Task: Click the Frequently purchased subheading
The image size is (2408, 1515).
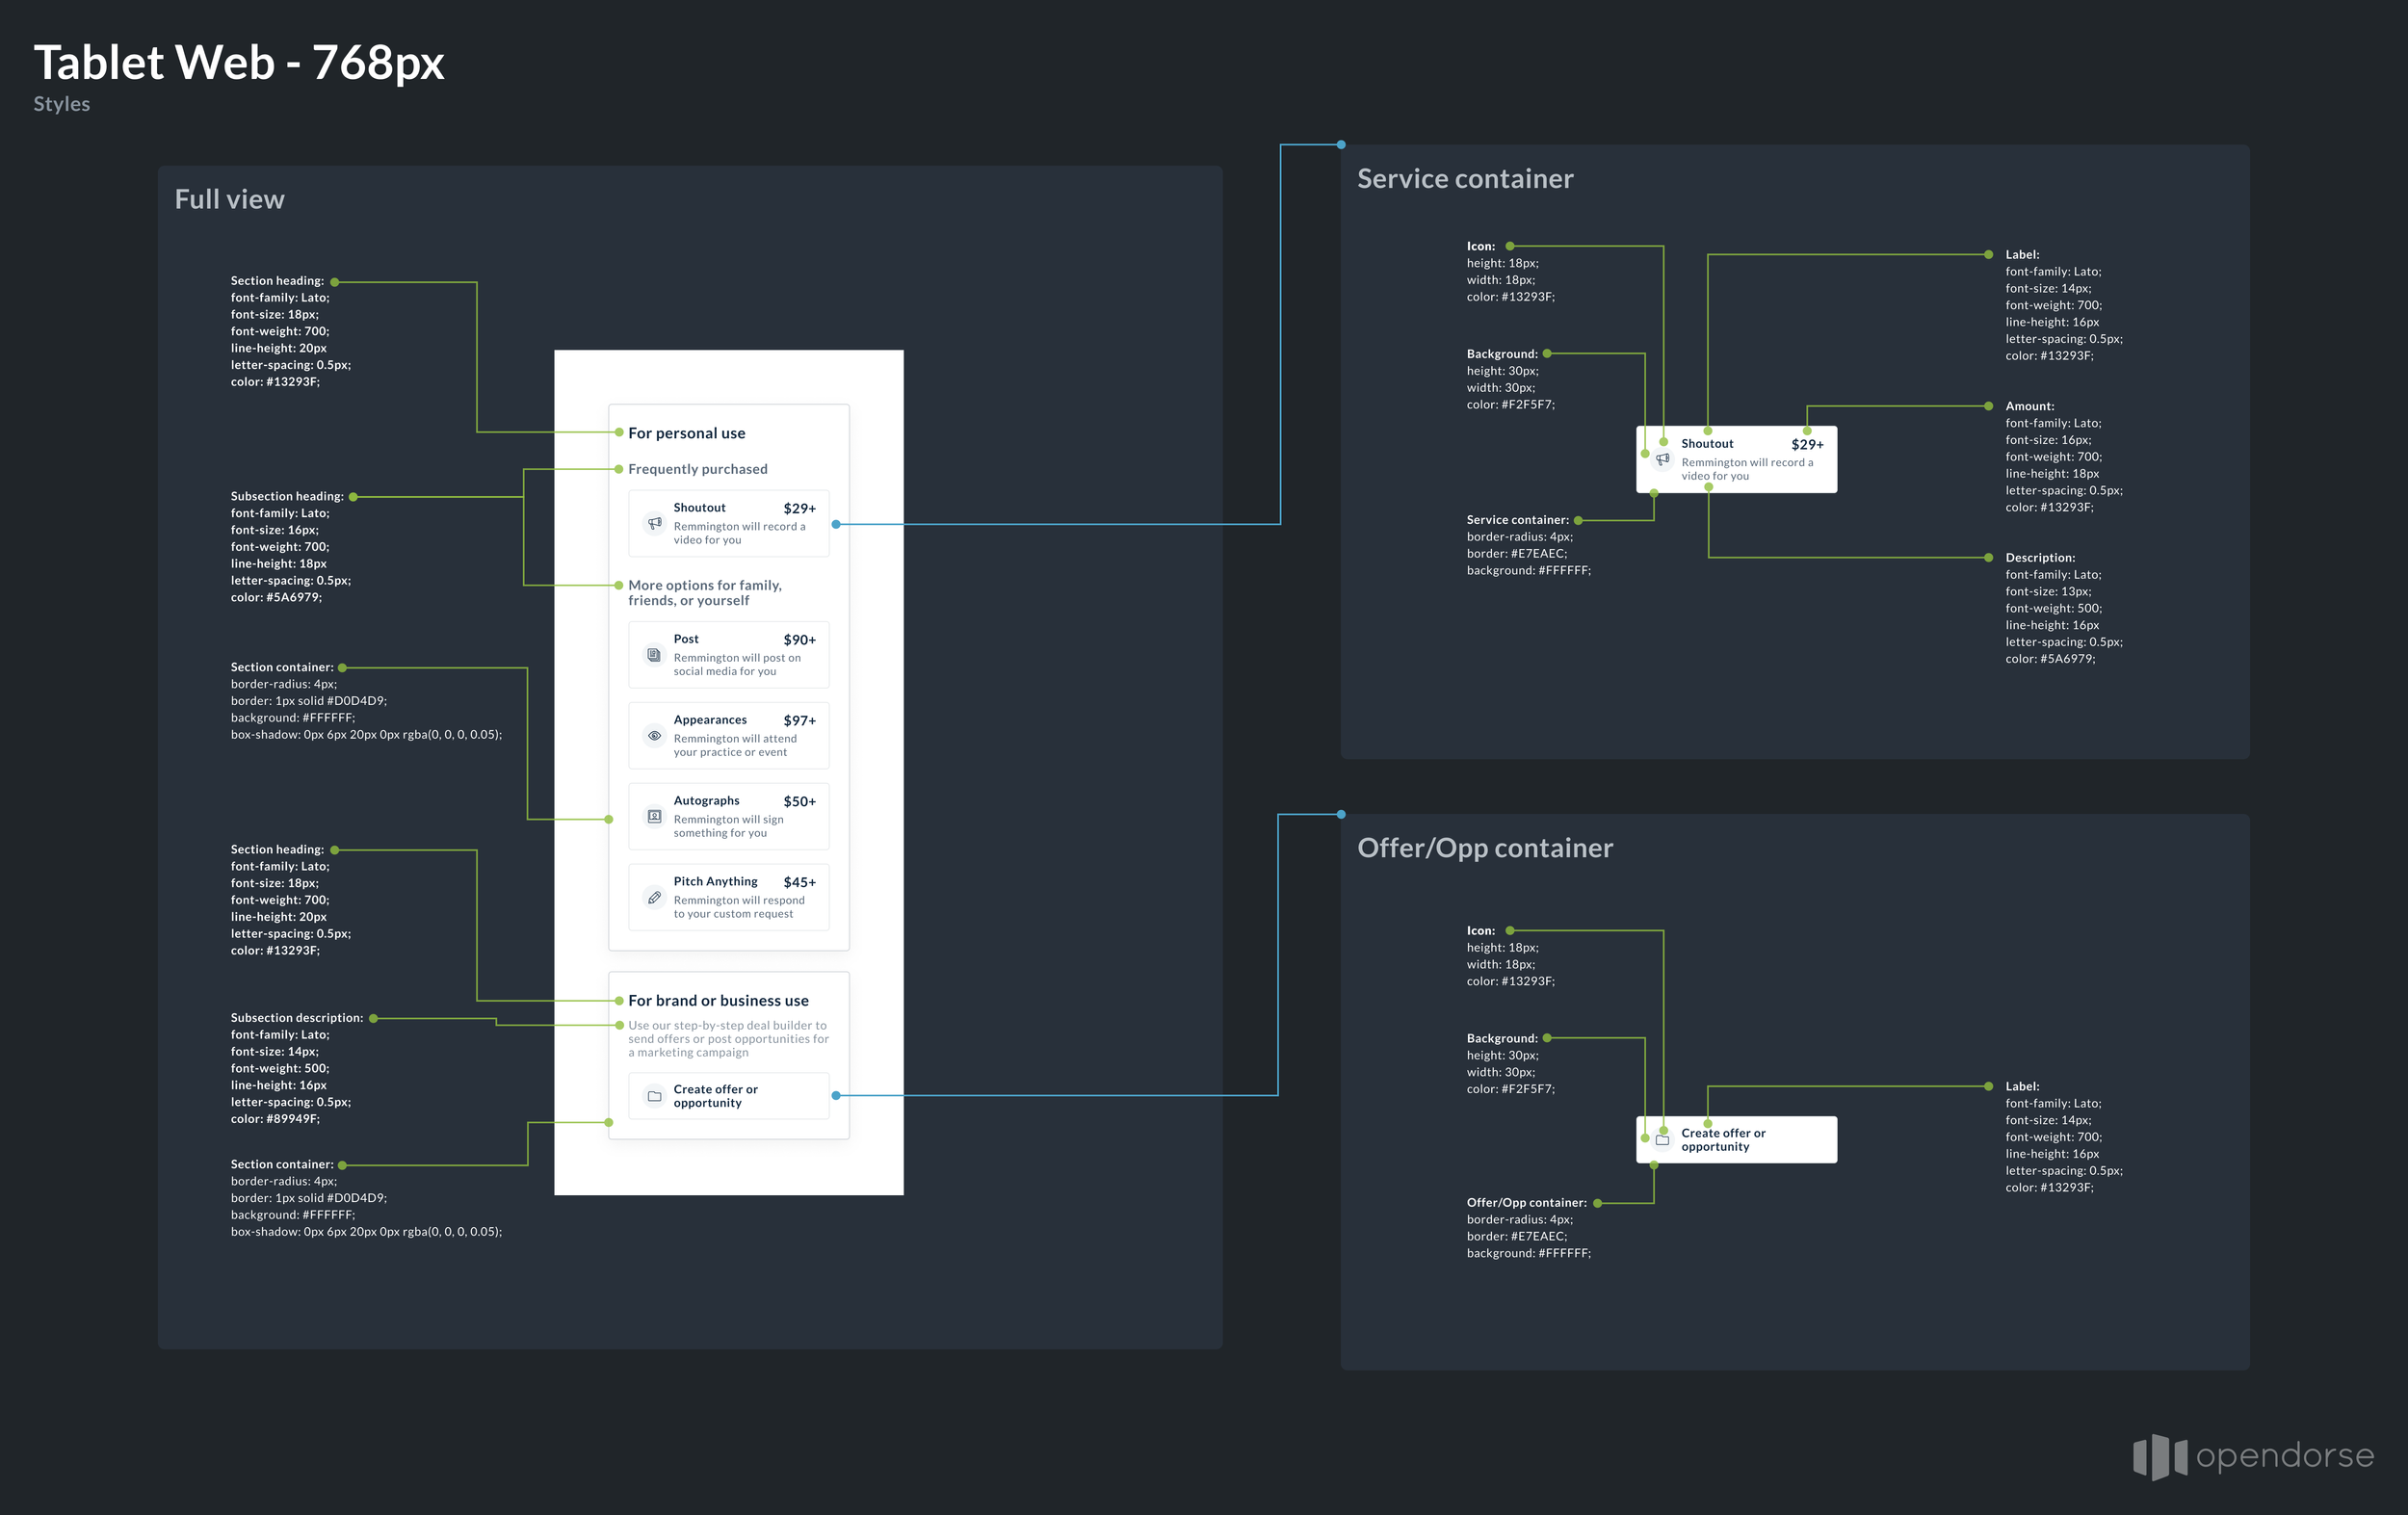Action: 697,469
